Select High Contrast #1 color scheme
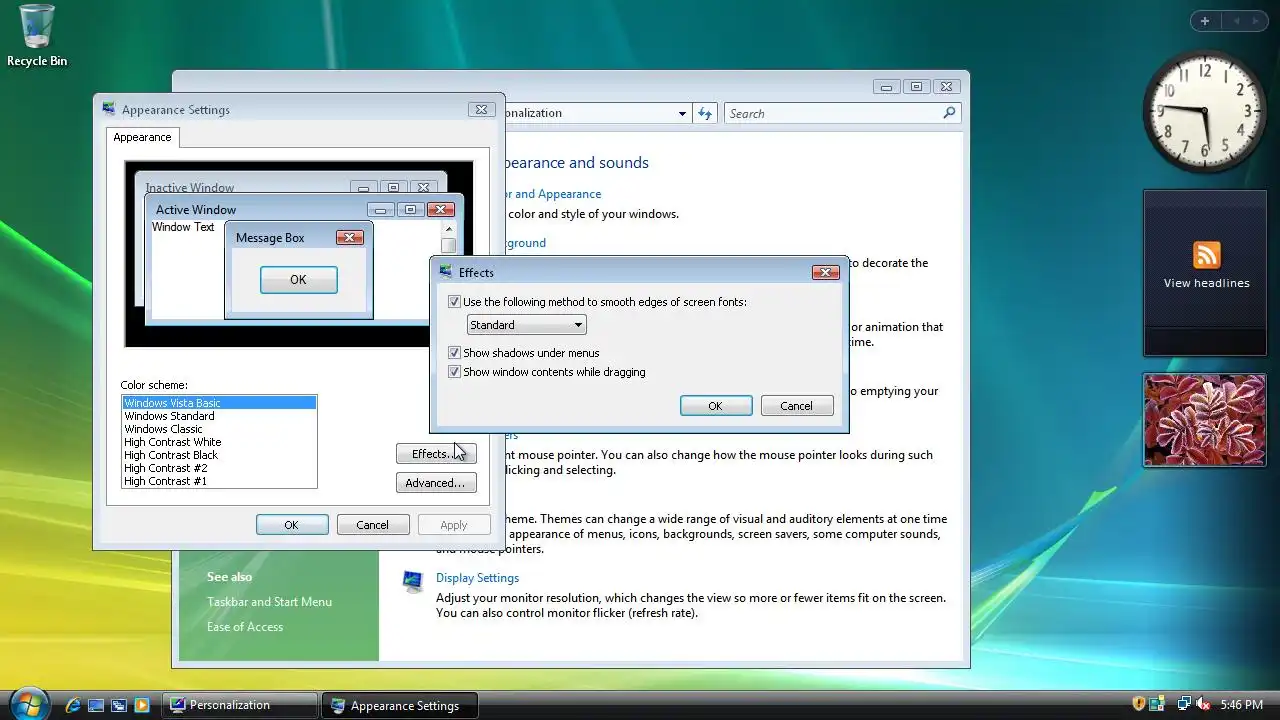This screenshot has height=720, width=1280. coord(219,481)
